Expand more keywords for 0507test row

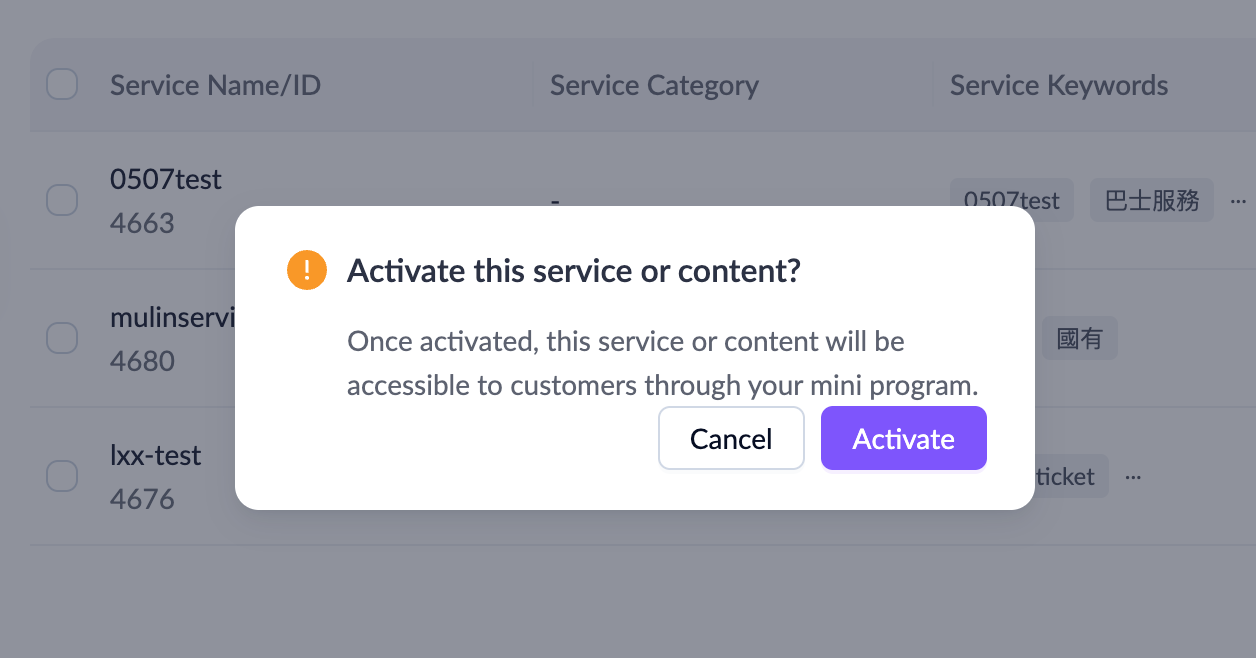click(1239, 200)
